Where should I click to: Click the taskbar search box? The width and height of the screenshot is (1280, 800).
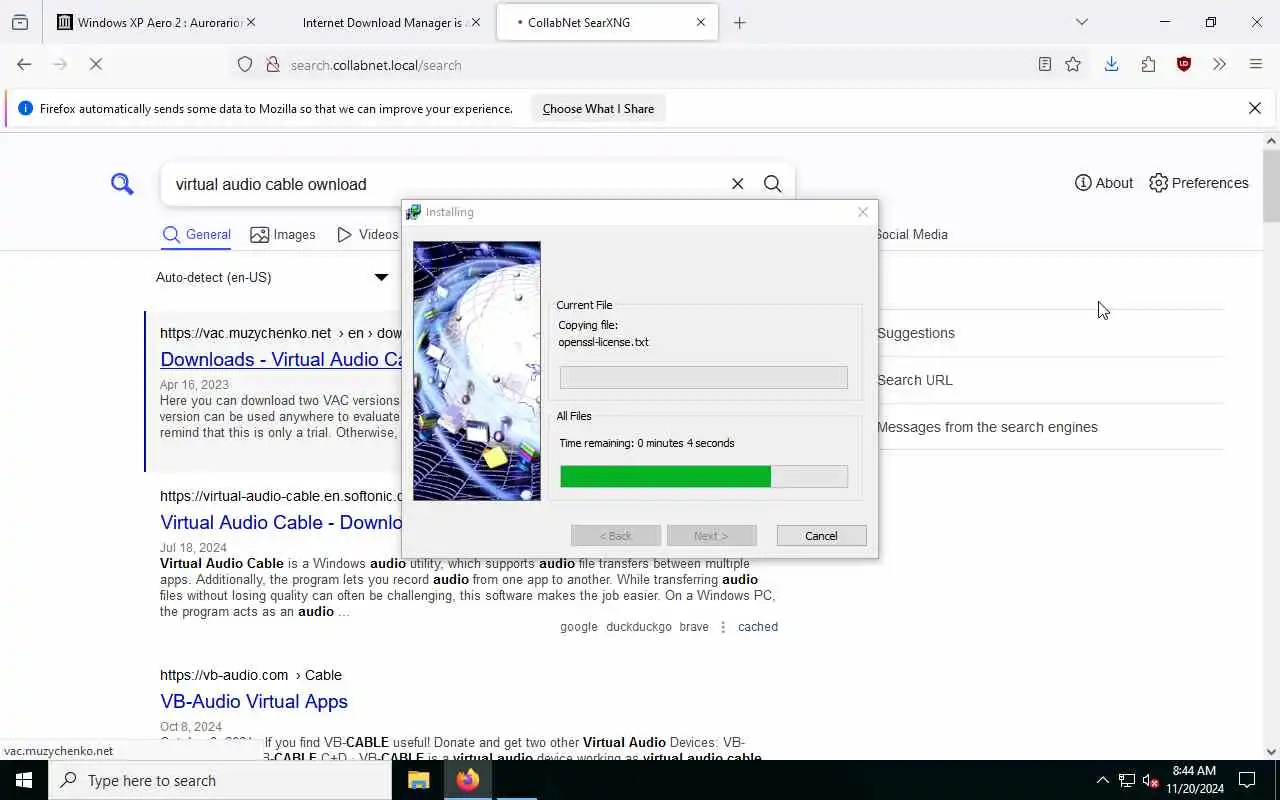click(220, 780)
